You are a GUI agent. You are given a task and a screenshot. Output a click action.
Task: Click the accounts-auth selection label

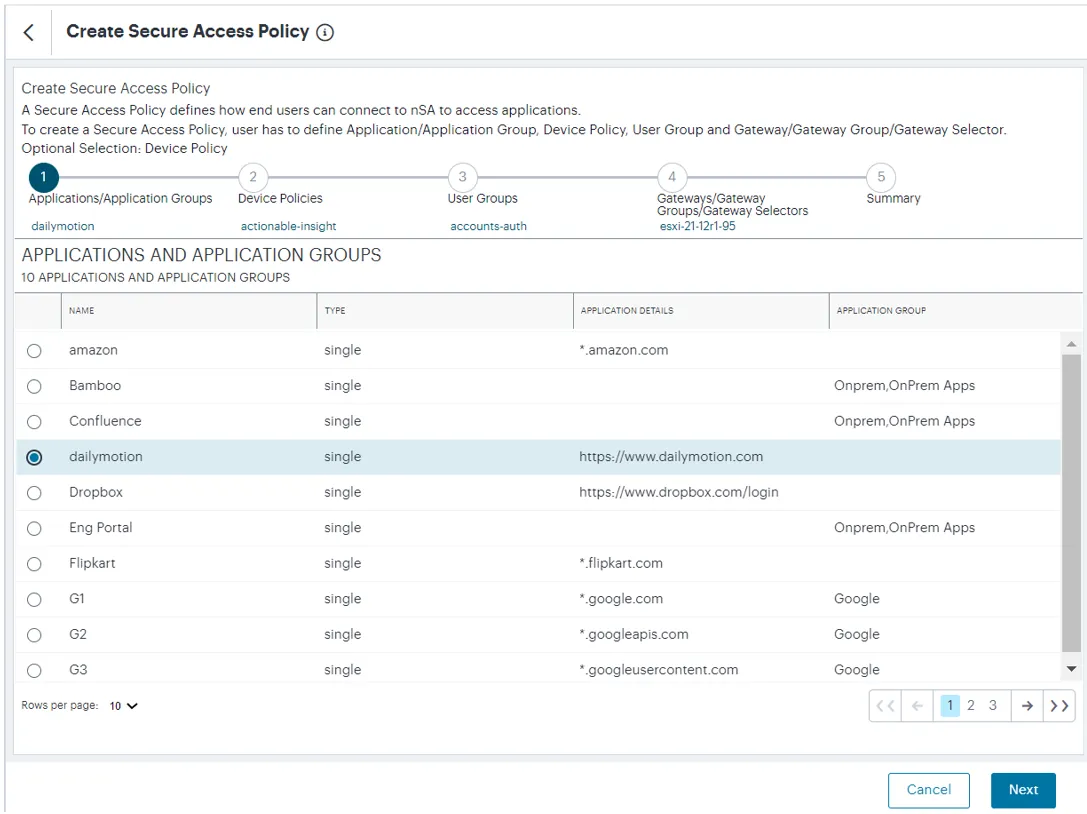click(x=488, y=226)
